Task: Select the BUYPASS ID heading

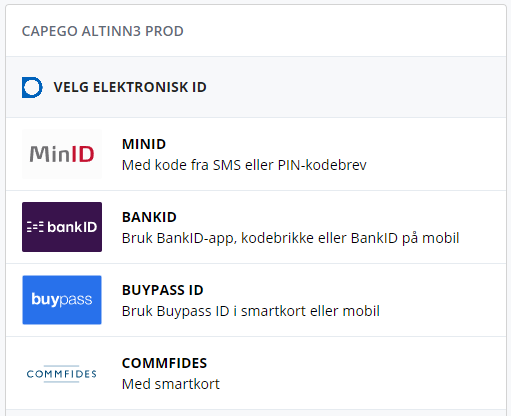Action: 163,290
